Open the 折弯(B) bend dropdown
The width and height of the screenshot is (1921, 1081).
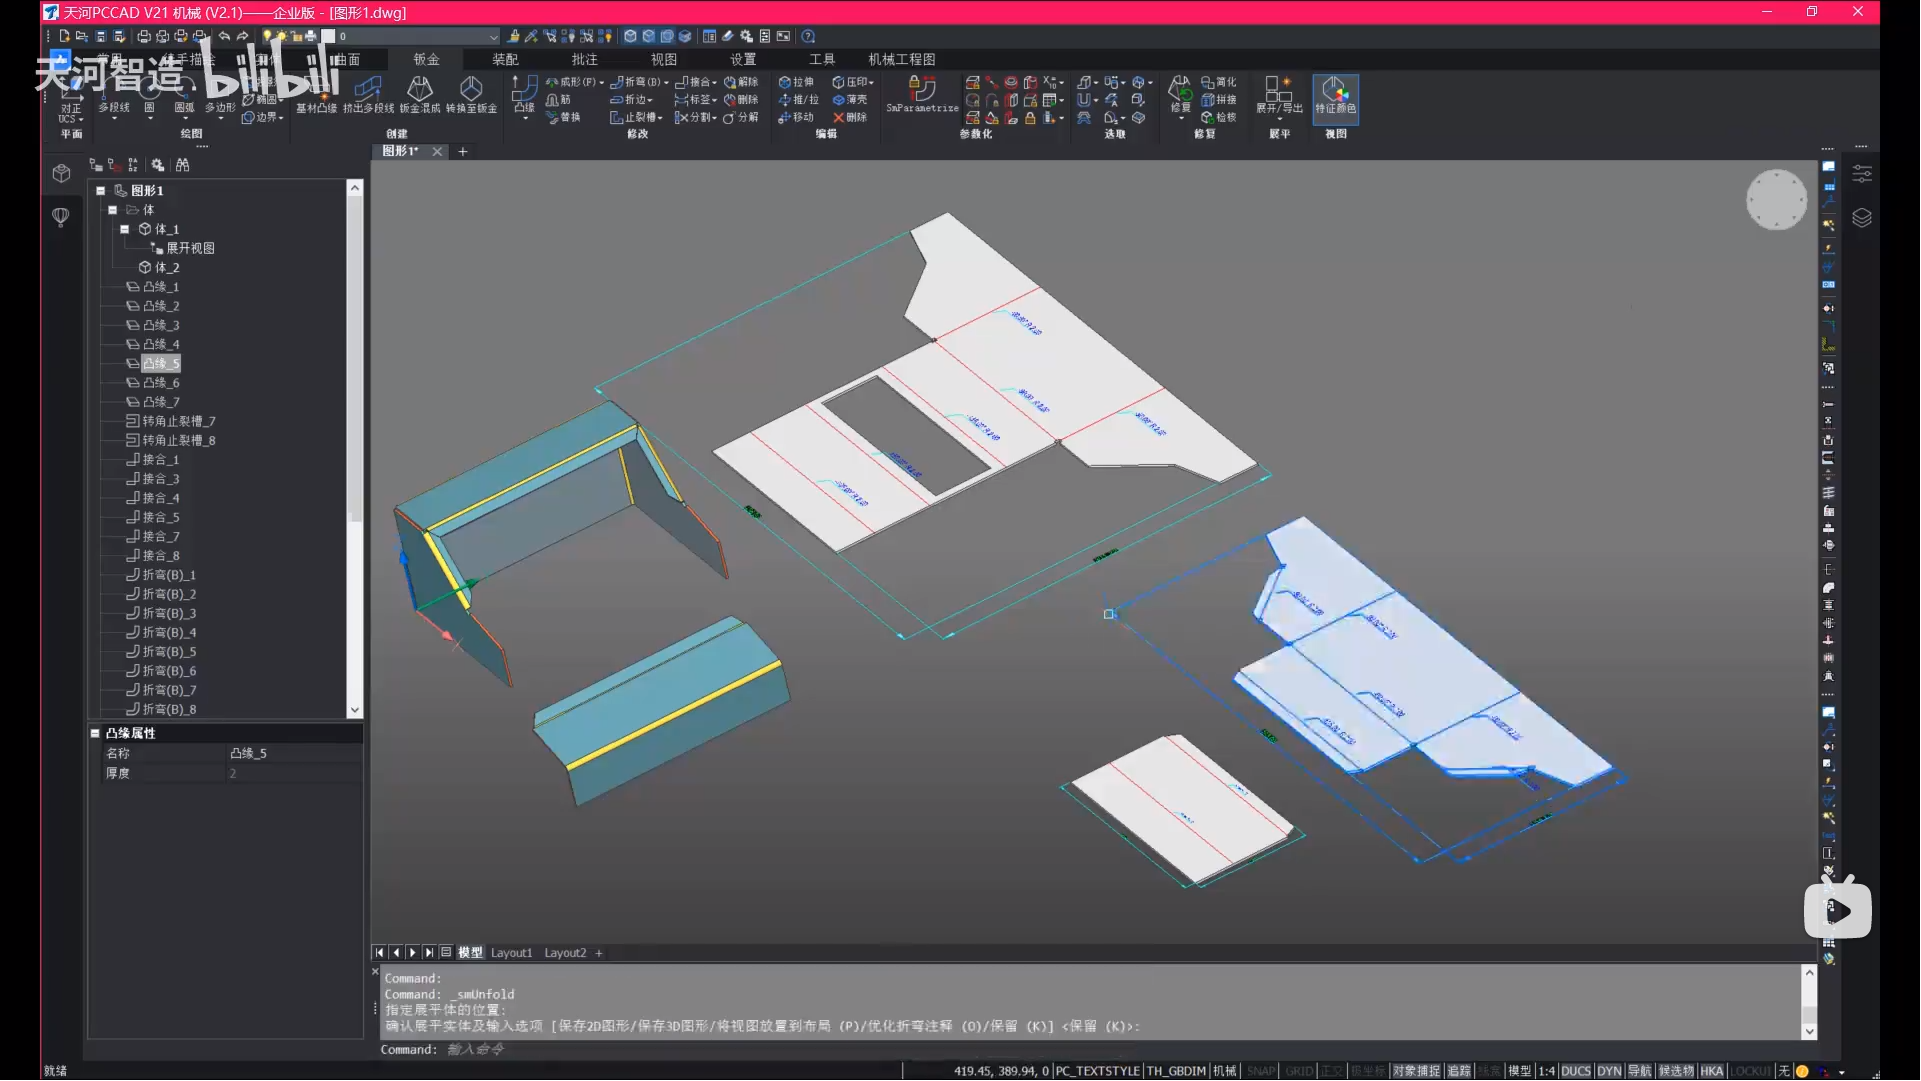639,82
